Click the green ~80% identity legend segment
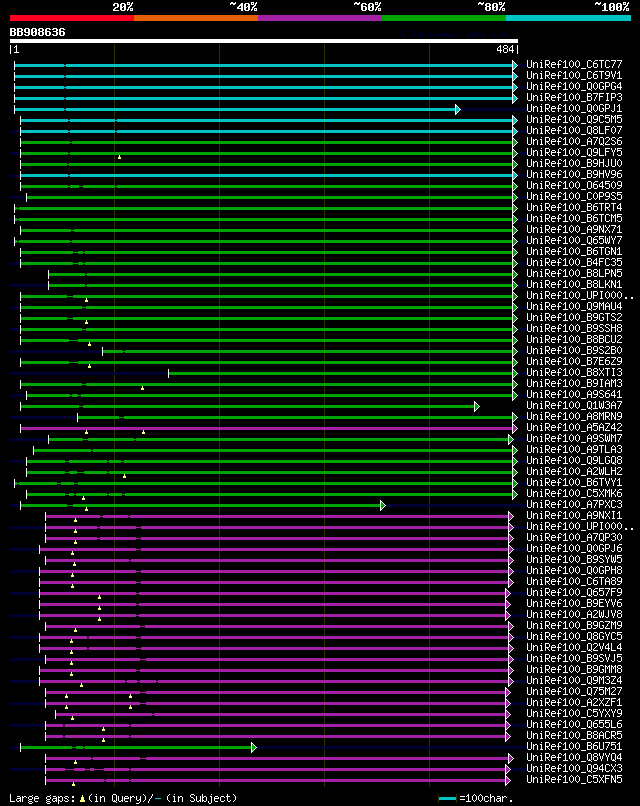Image resolution: width=640 pixels, height=806 pixels. (x=444, y=18)
